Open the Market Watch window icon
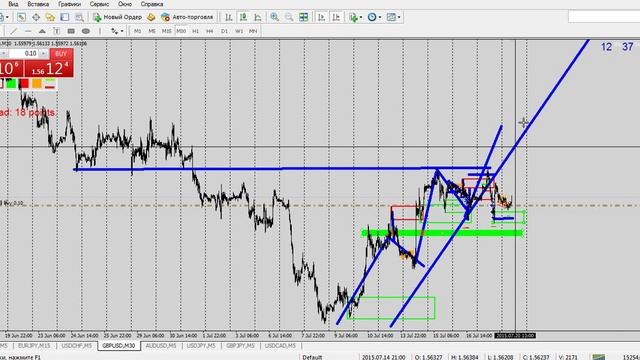 click(21, 17)
